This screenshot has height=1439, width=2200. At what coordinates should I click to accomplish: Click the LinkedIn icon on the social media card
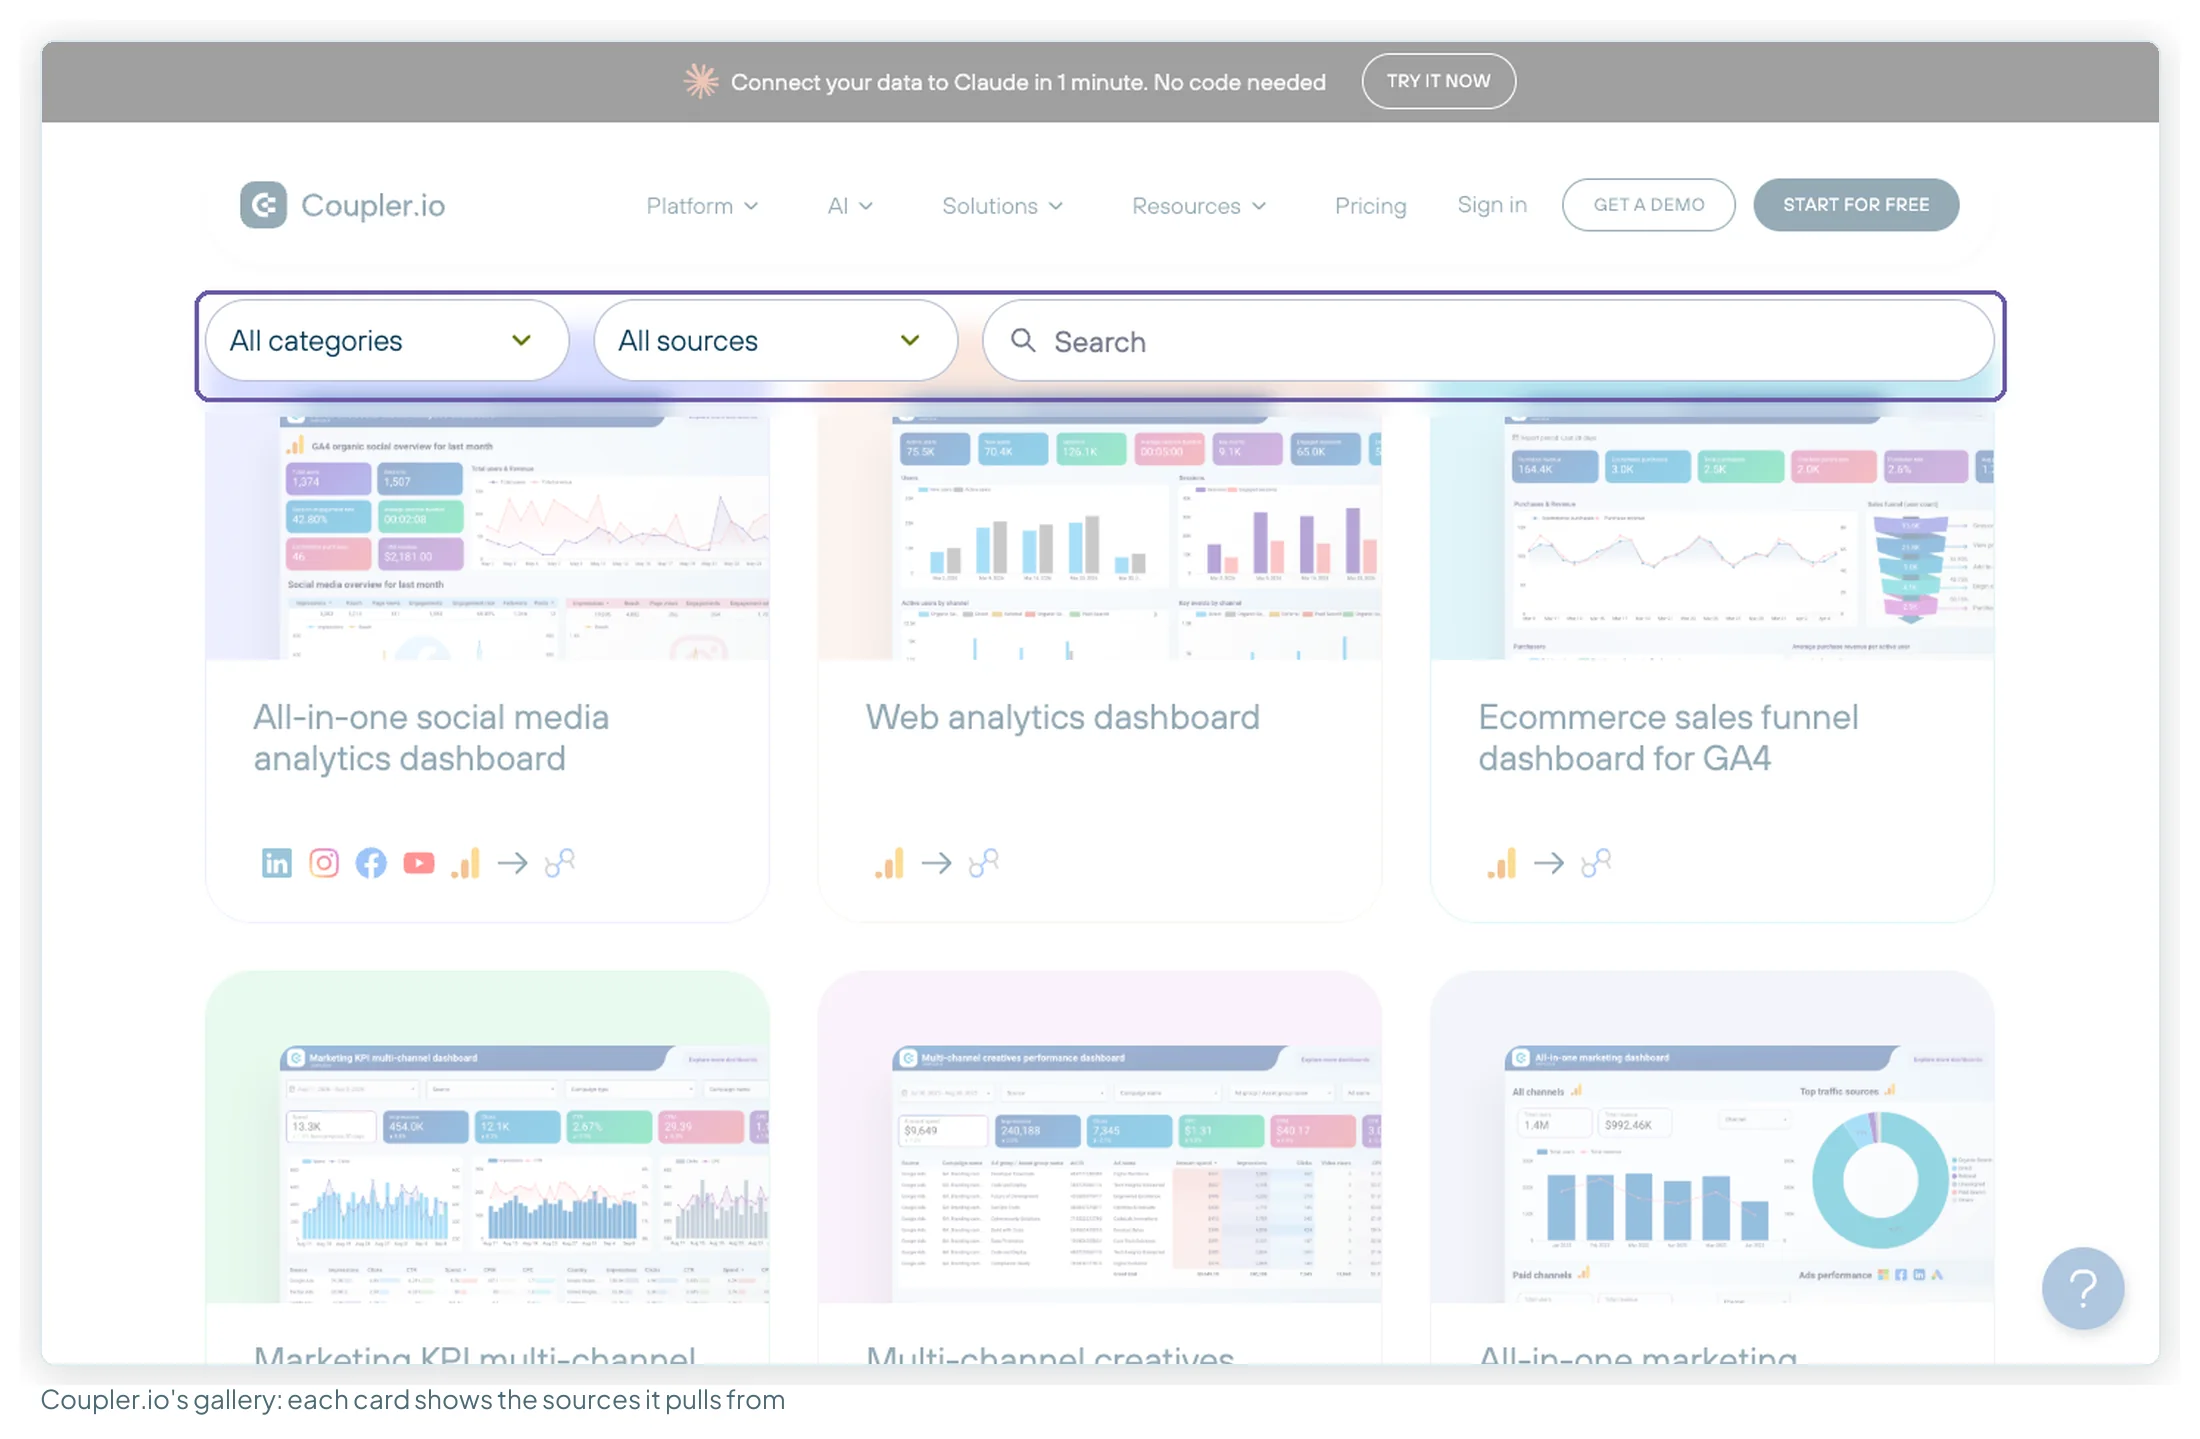(x=277, y=863)
